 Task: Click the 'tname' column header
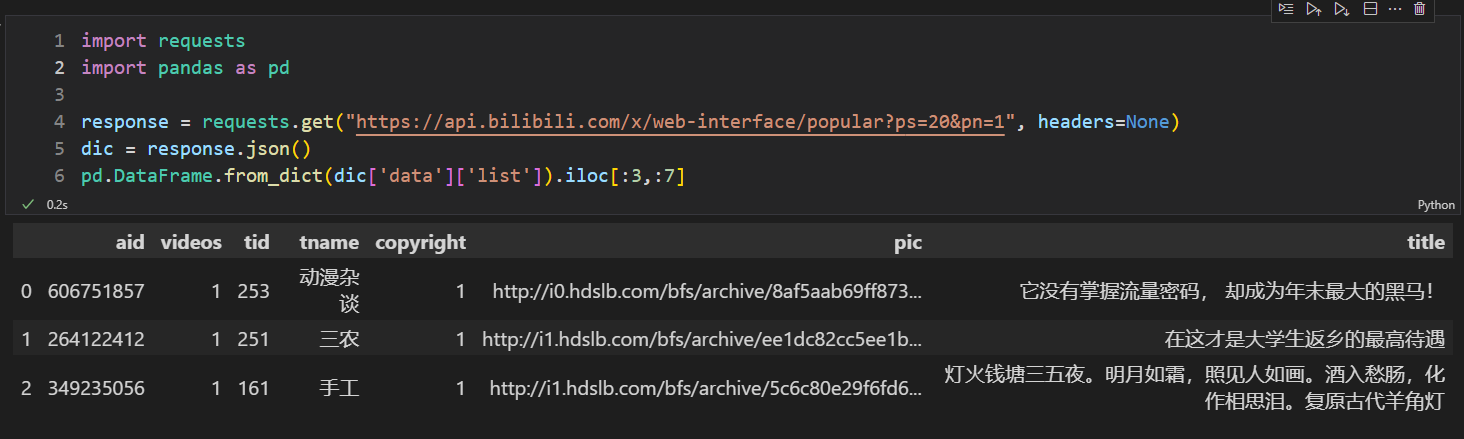329,242
